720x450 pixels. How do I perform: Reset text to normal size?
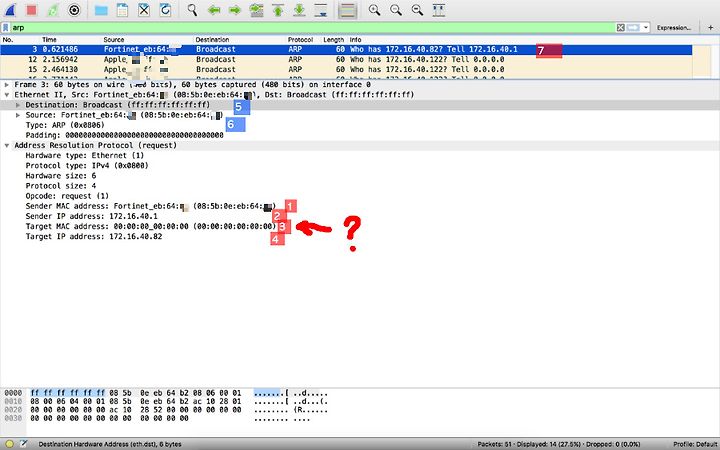[x=417, y=10]
